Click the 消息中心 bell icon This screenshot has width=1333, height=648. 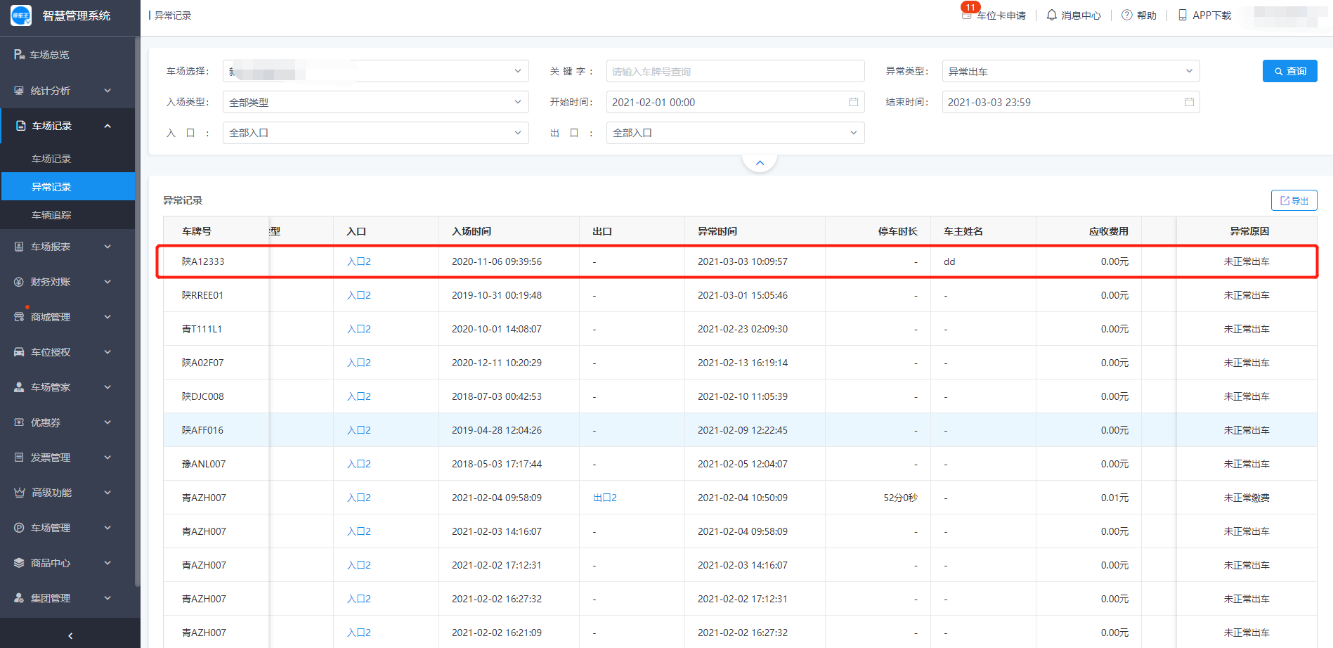1052,15
